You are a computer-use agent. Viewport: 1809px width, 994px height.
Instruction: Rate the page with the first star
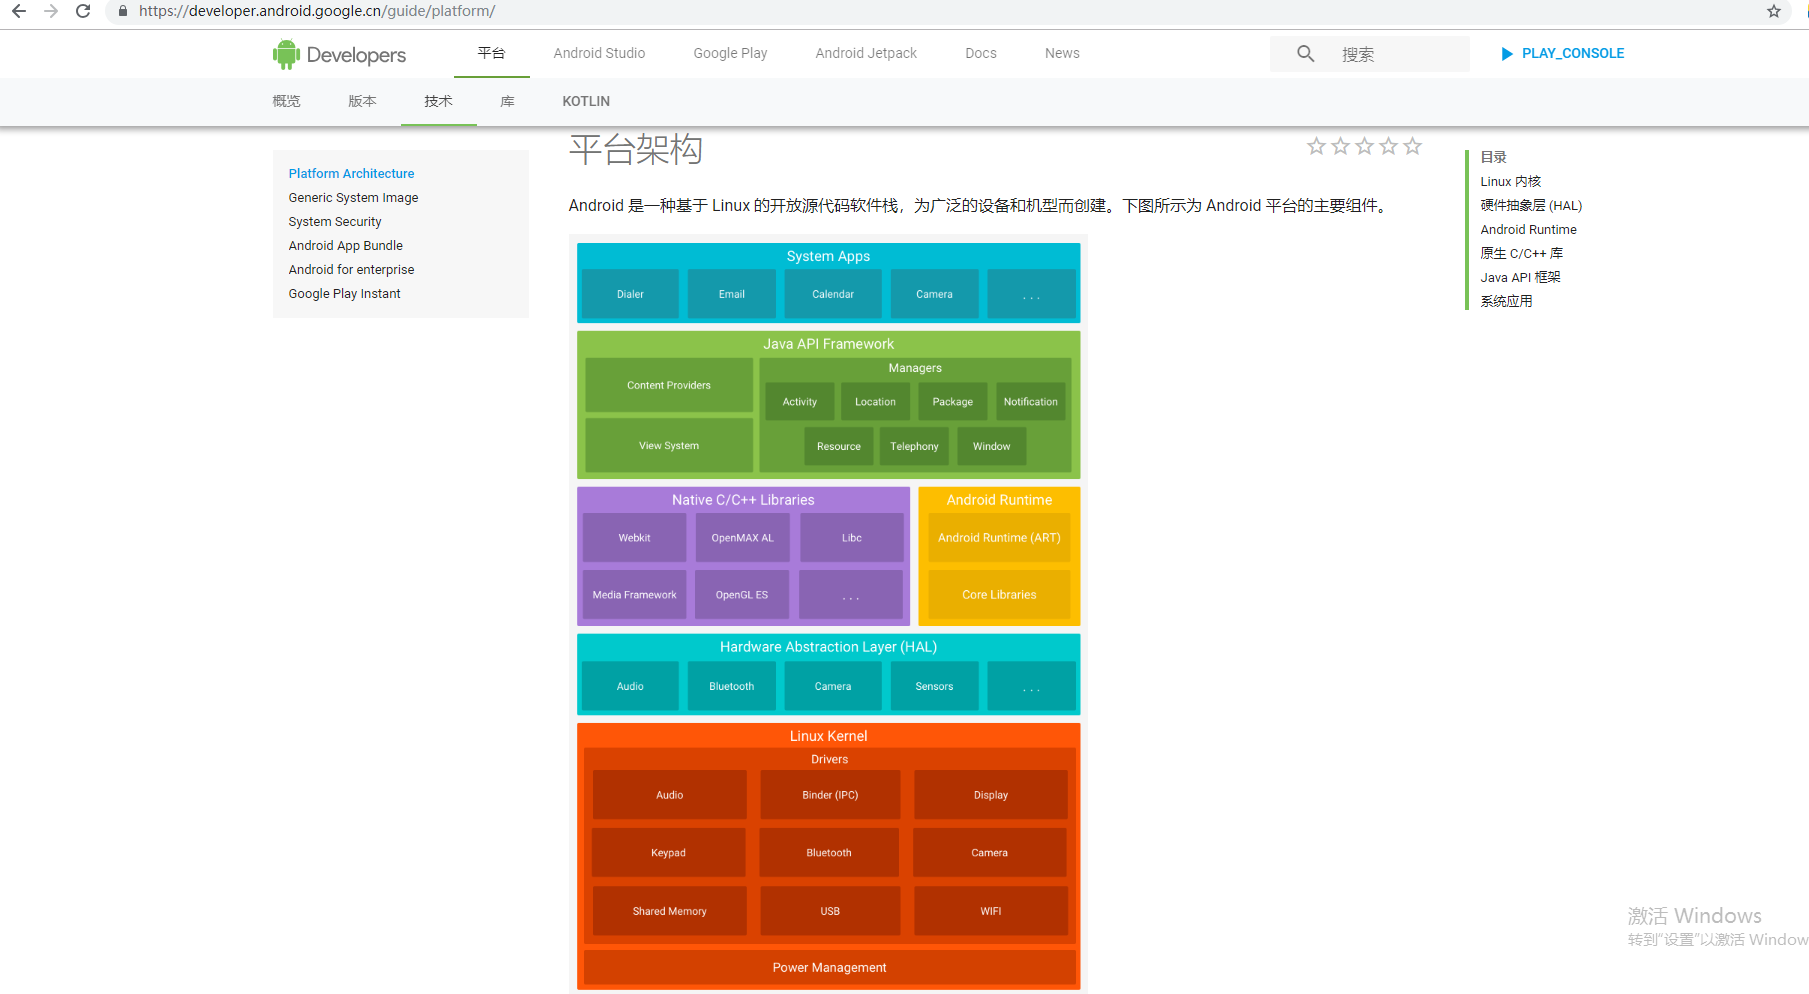(1316, 145)
